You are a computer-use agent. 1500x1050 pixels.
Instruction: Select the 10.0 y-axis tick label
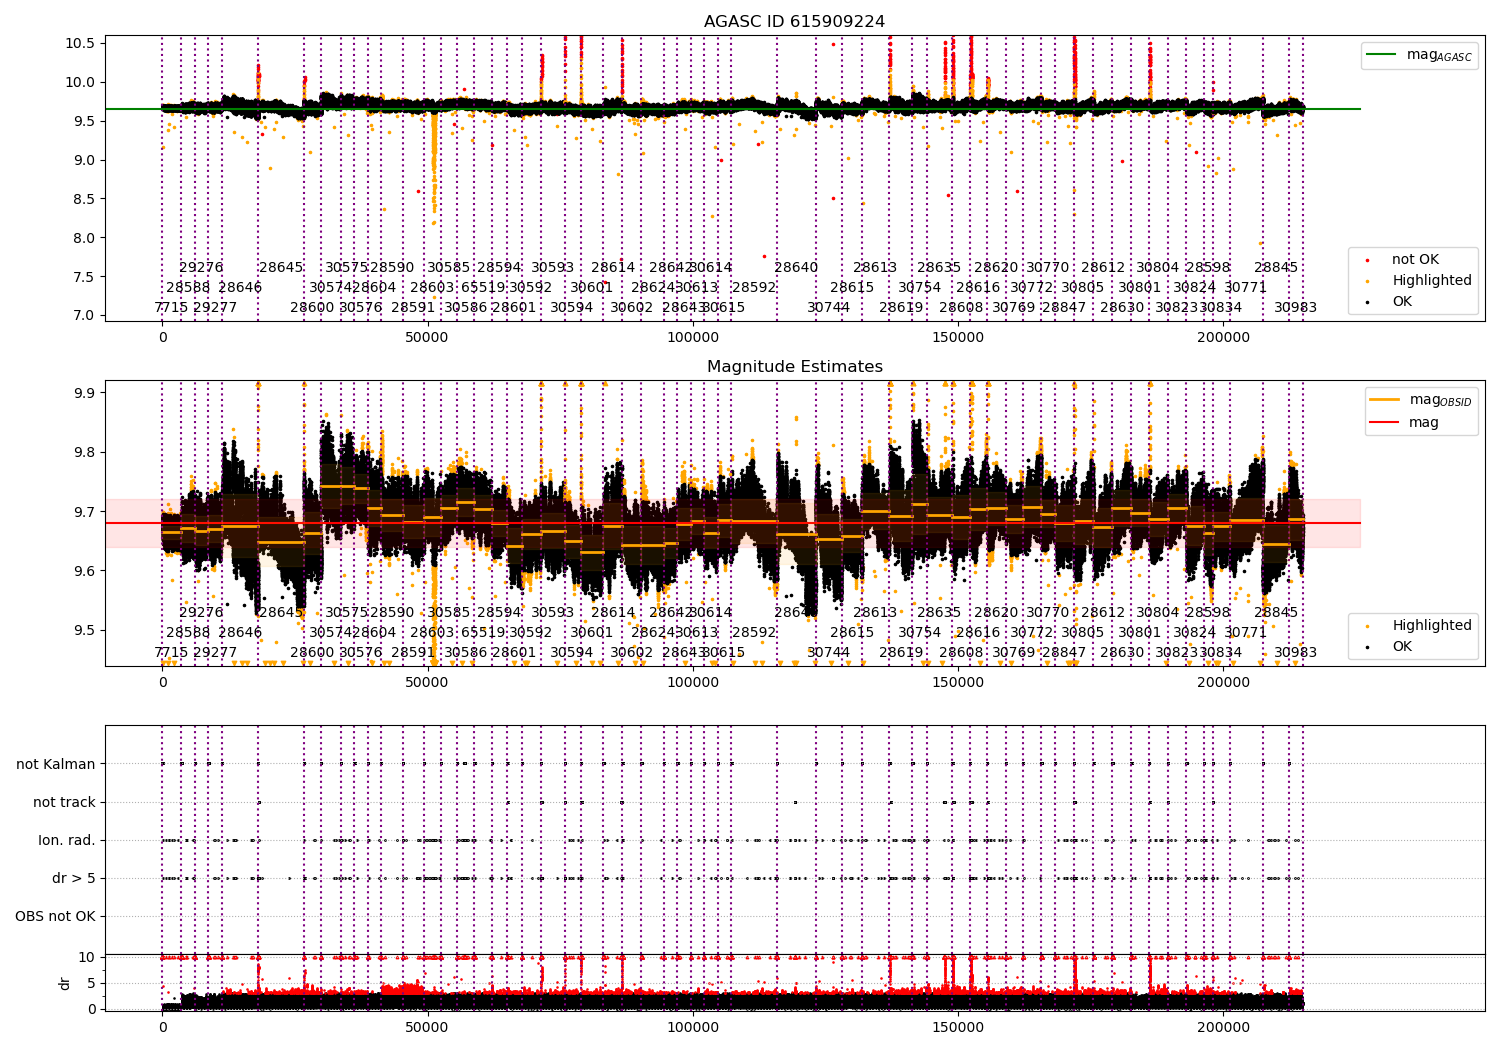pos(80,82)
